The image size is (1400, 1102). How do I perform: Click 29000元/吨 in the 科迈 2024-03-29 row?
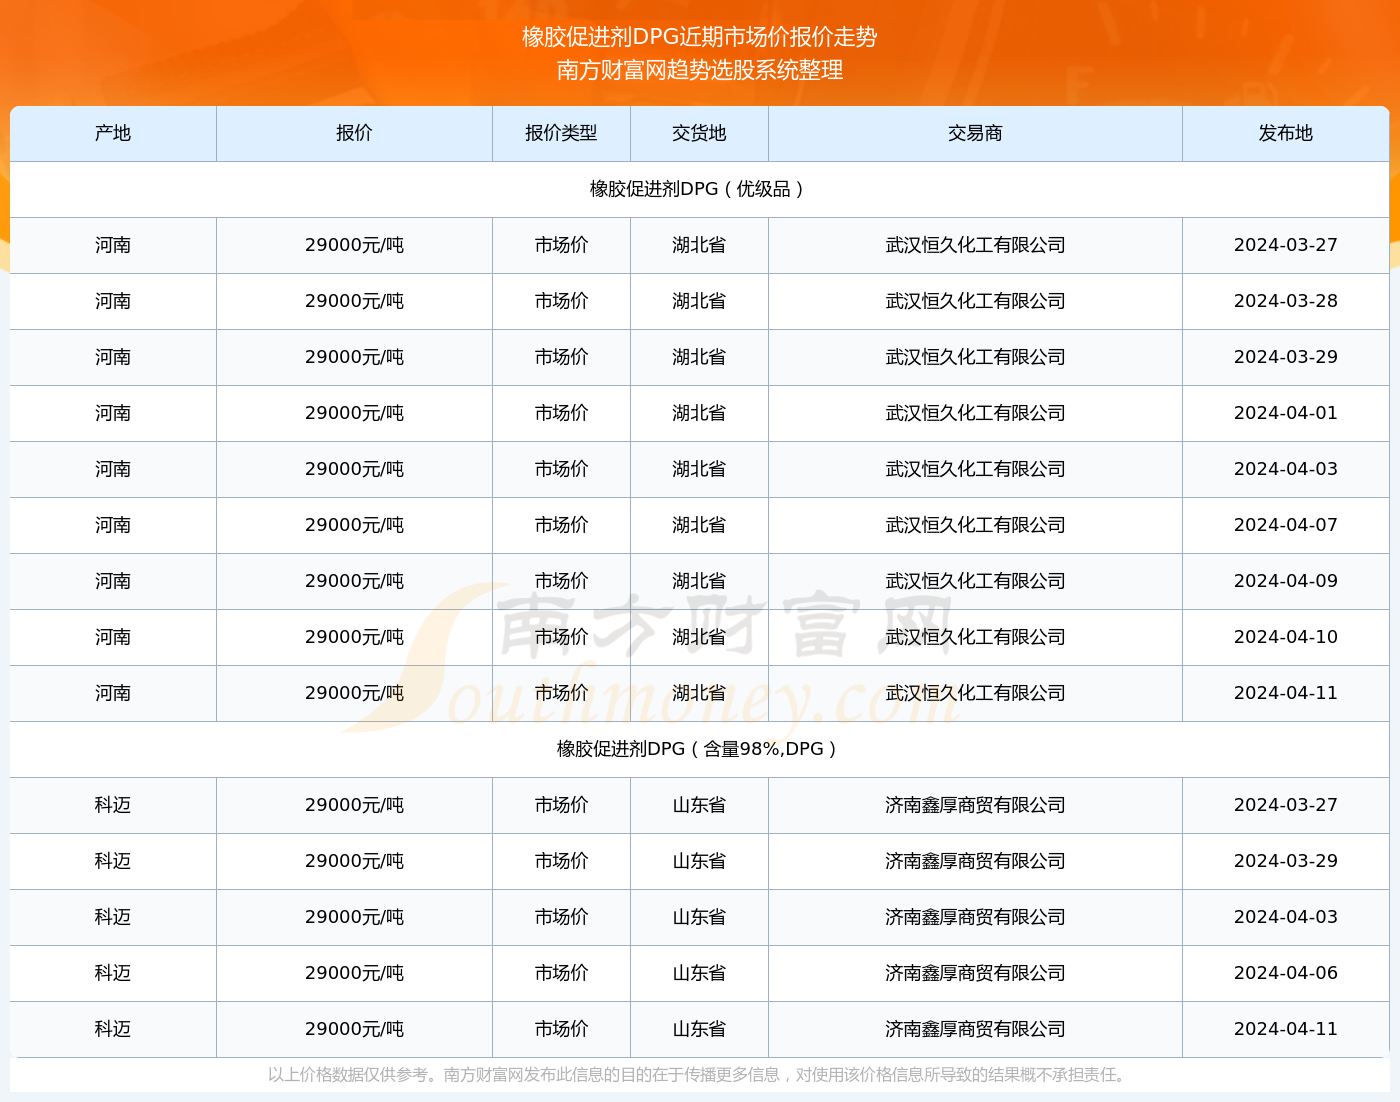[354, 861]
